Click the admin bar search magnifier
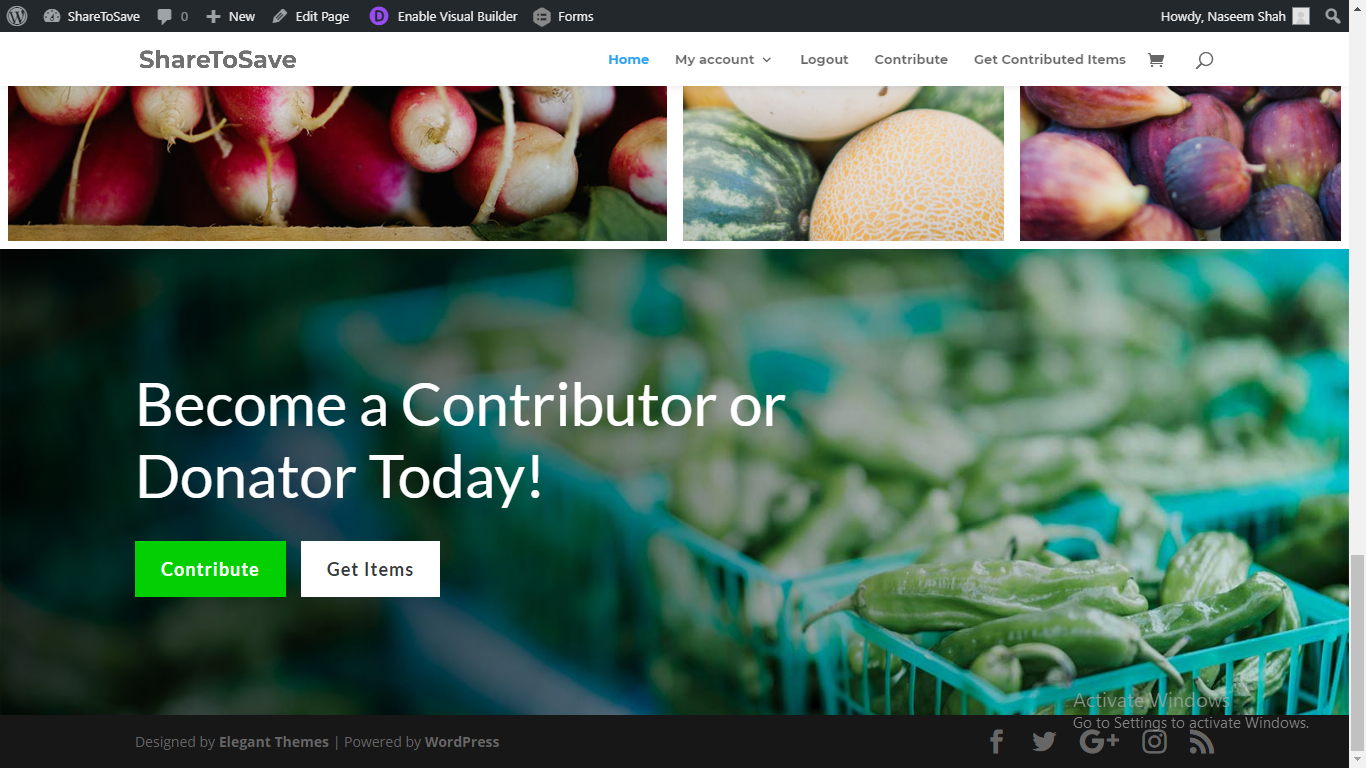 pos(1332,16)
